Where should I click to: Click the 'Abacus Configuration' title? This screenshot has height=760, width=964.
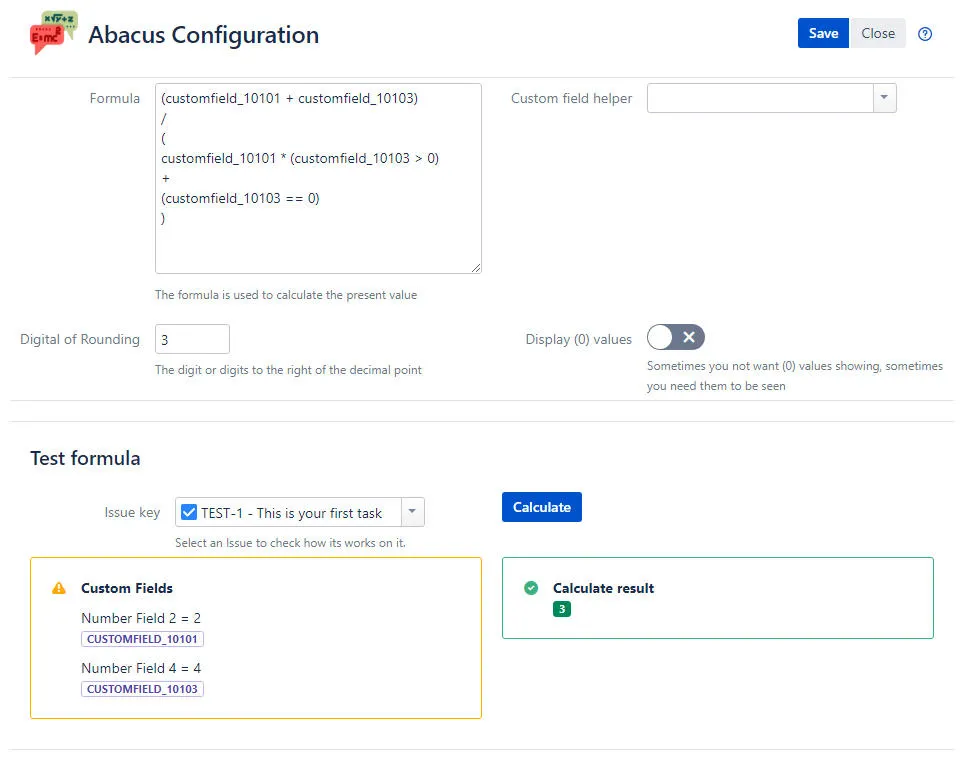tap(203, 35)
